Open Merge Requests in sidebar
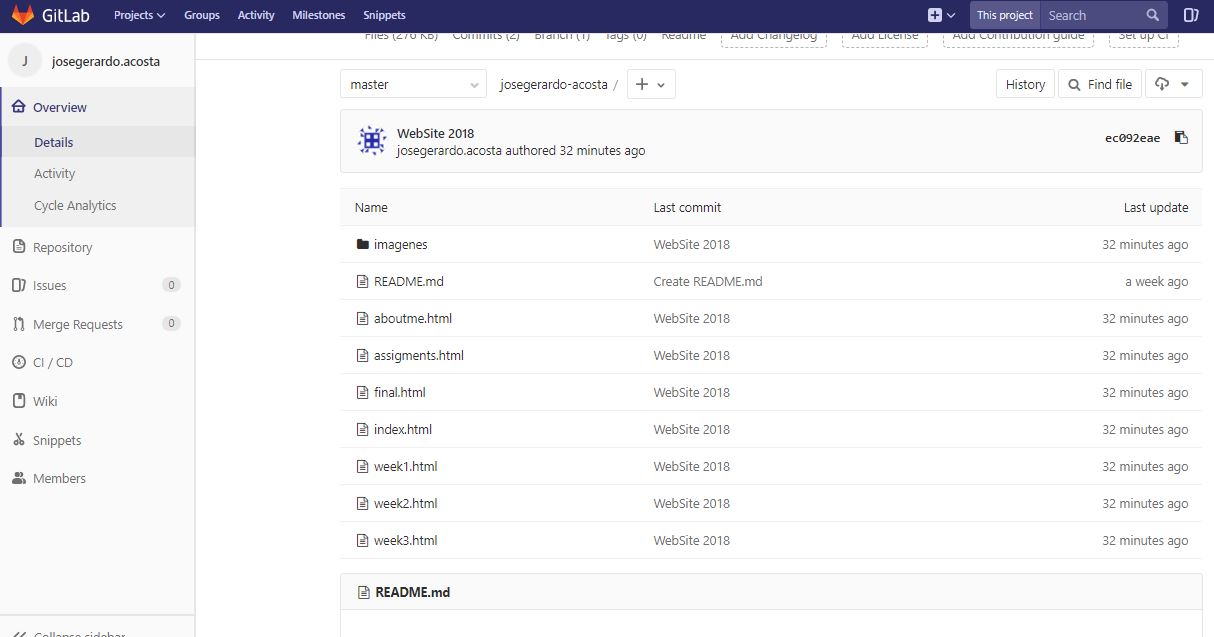 click(x=77, y=324)
